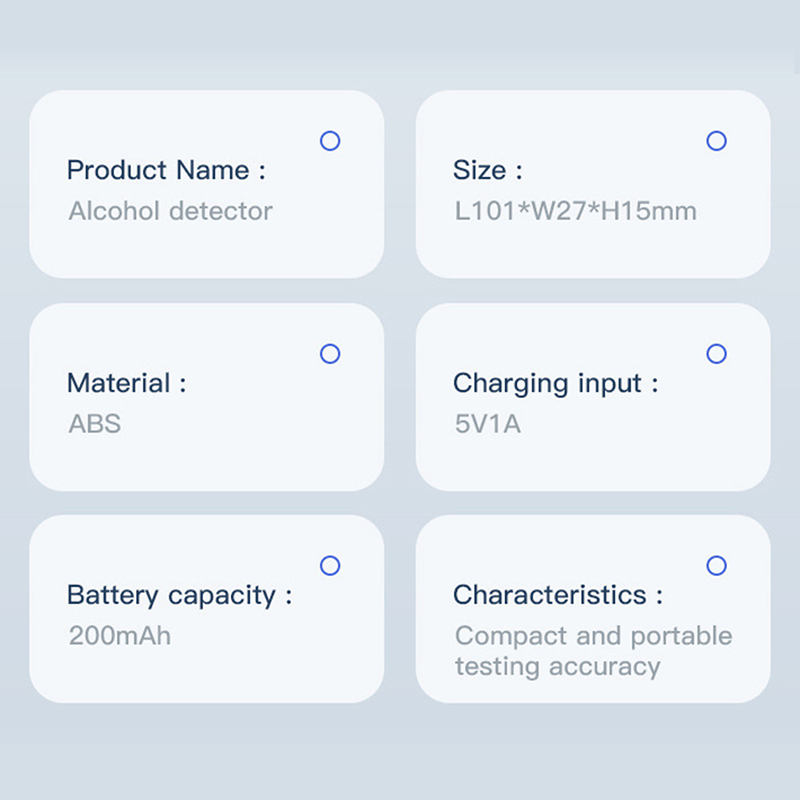Image resolution: width=800 pixels, height=800 pixels.
Task: Click the "testing accuracy" text line
Action: (557, 667)
